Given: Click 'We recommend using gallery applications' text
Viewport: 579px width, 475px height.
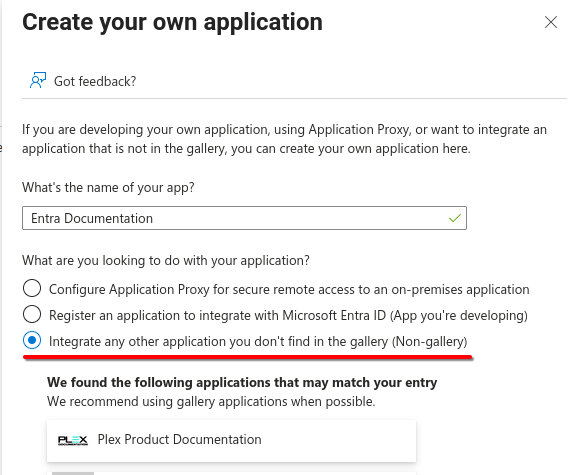Looking at the screenshot, I should (x=211, y=401).
